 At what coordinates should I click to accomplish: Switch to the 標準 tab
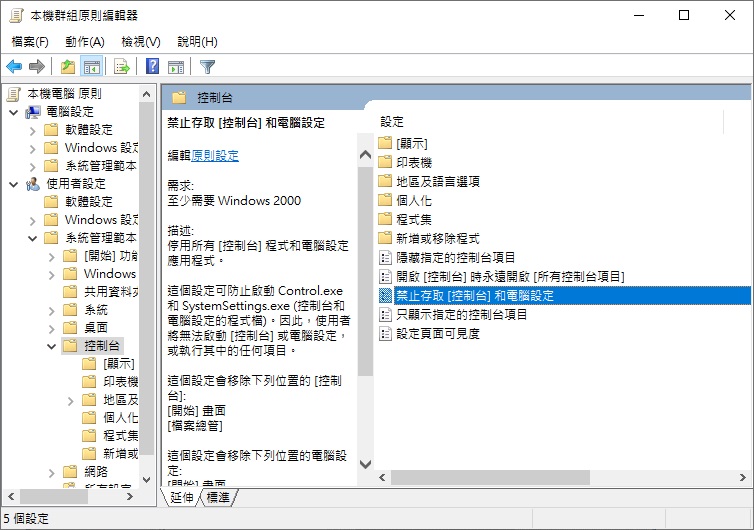coord(218,497)
